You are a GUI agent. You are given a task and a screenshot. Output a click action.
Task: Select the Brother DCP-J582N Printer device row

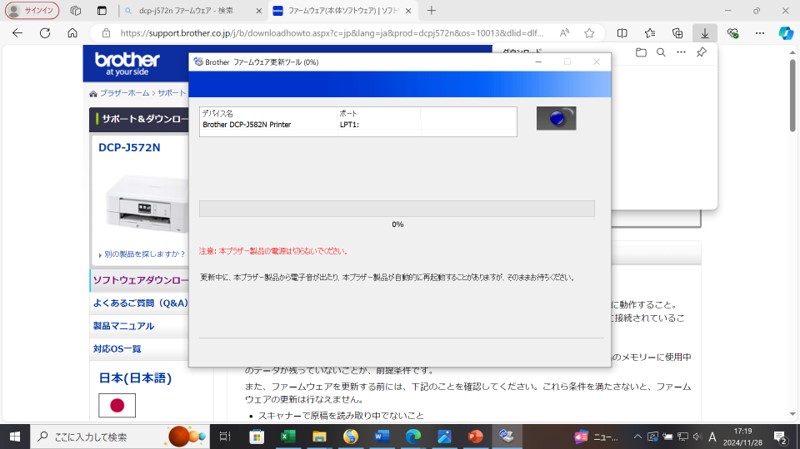point(358,124)
